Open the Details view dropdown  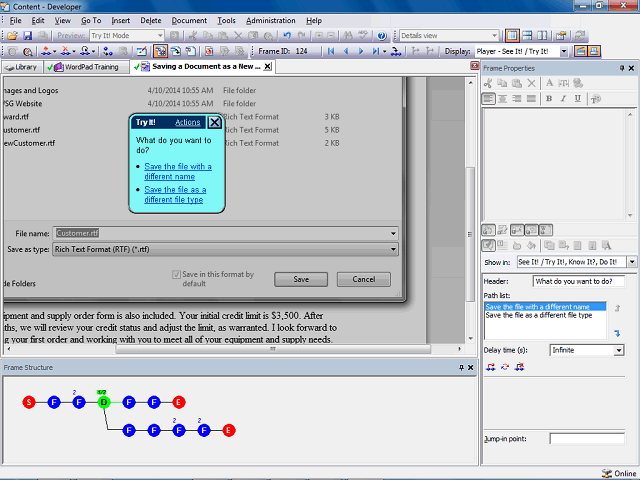(495, 36)
